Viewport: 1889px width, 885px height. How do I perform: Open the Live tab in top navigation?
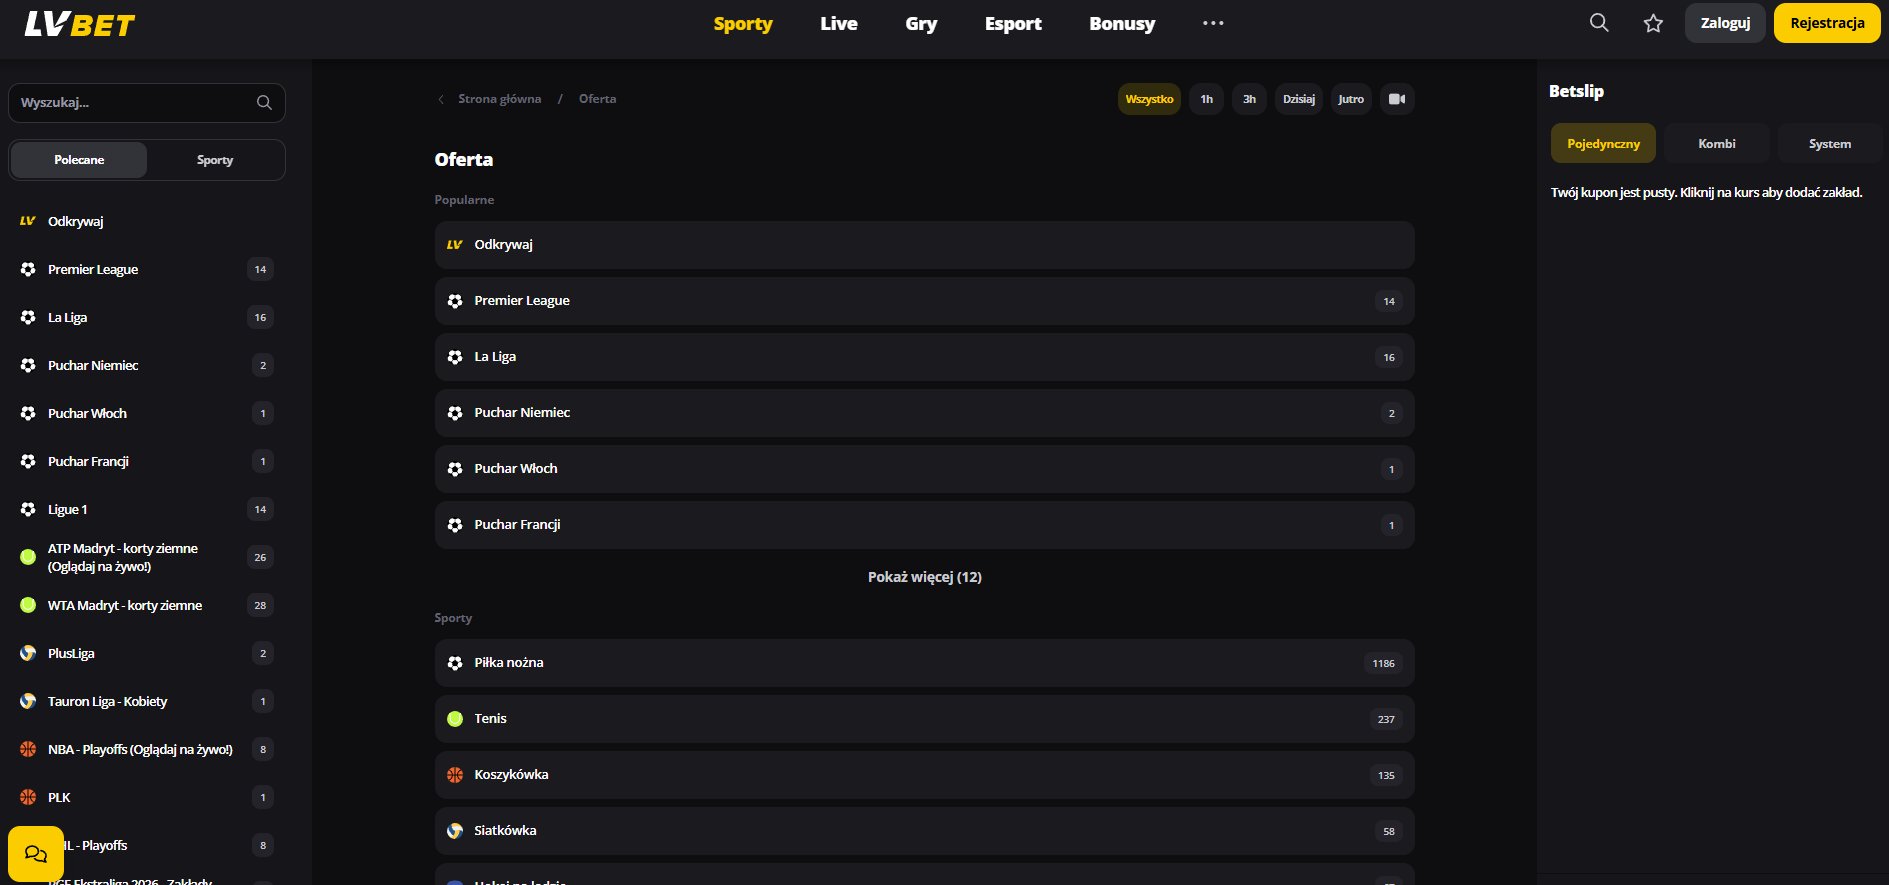click(838, 23)
